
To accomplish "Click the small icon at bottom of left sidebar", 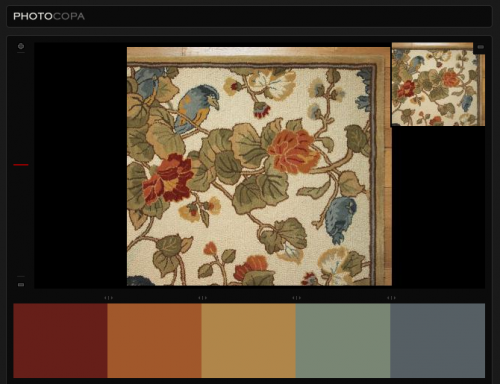I will (21, 285).
